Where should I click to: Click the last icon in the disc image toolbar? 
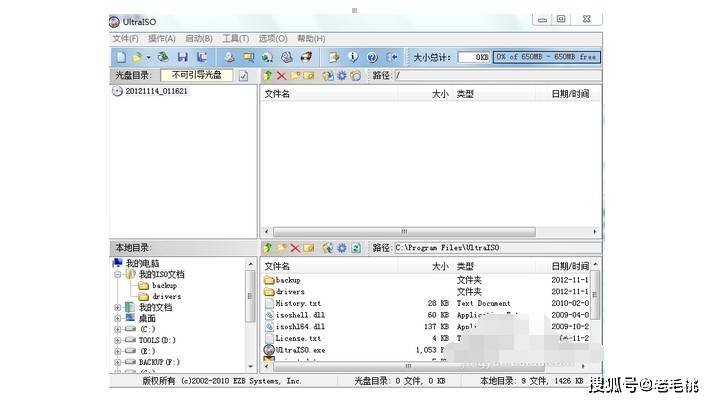click(x=356, y=75)
